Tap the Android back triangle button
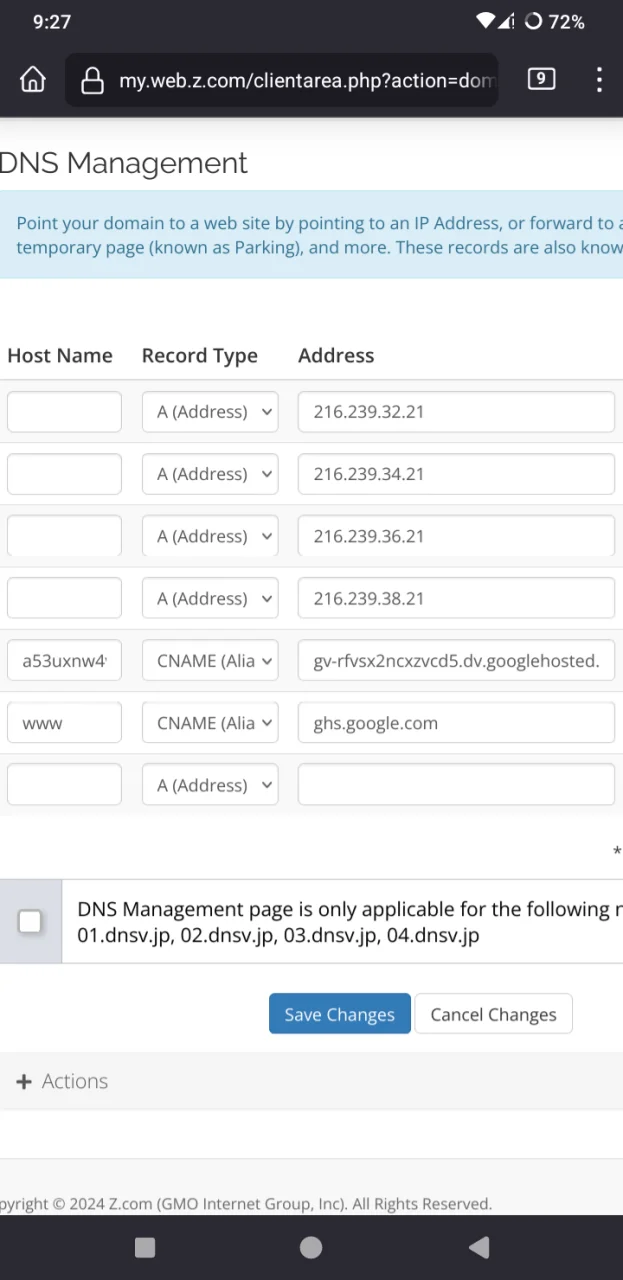This screenshot has width=623, height=1280. click(479, 1247)
